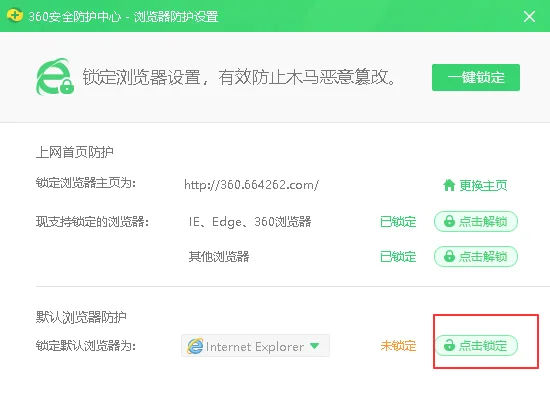This screenshot has width=550, height=395.
Task: Click the 现支持锁定的浏览器 label
Action: 92,222
